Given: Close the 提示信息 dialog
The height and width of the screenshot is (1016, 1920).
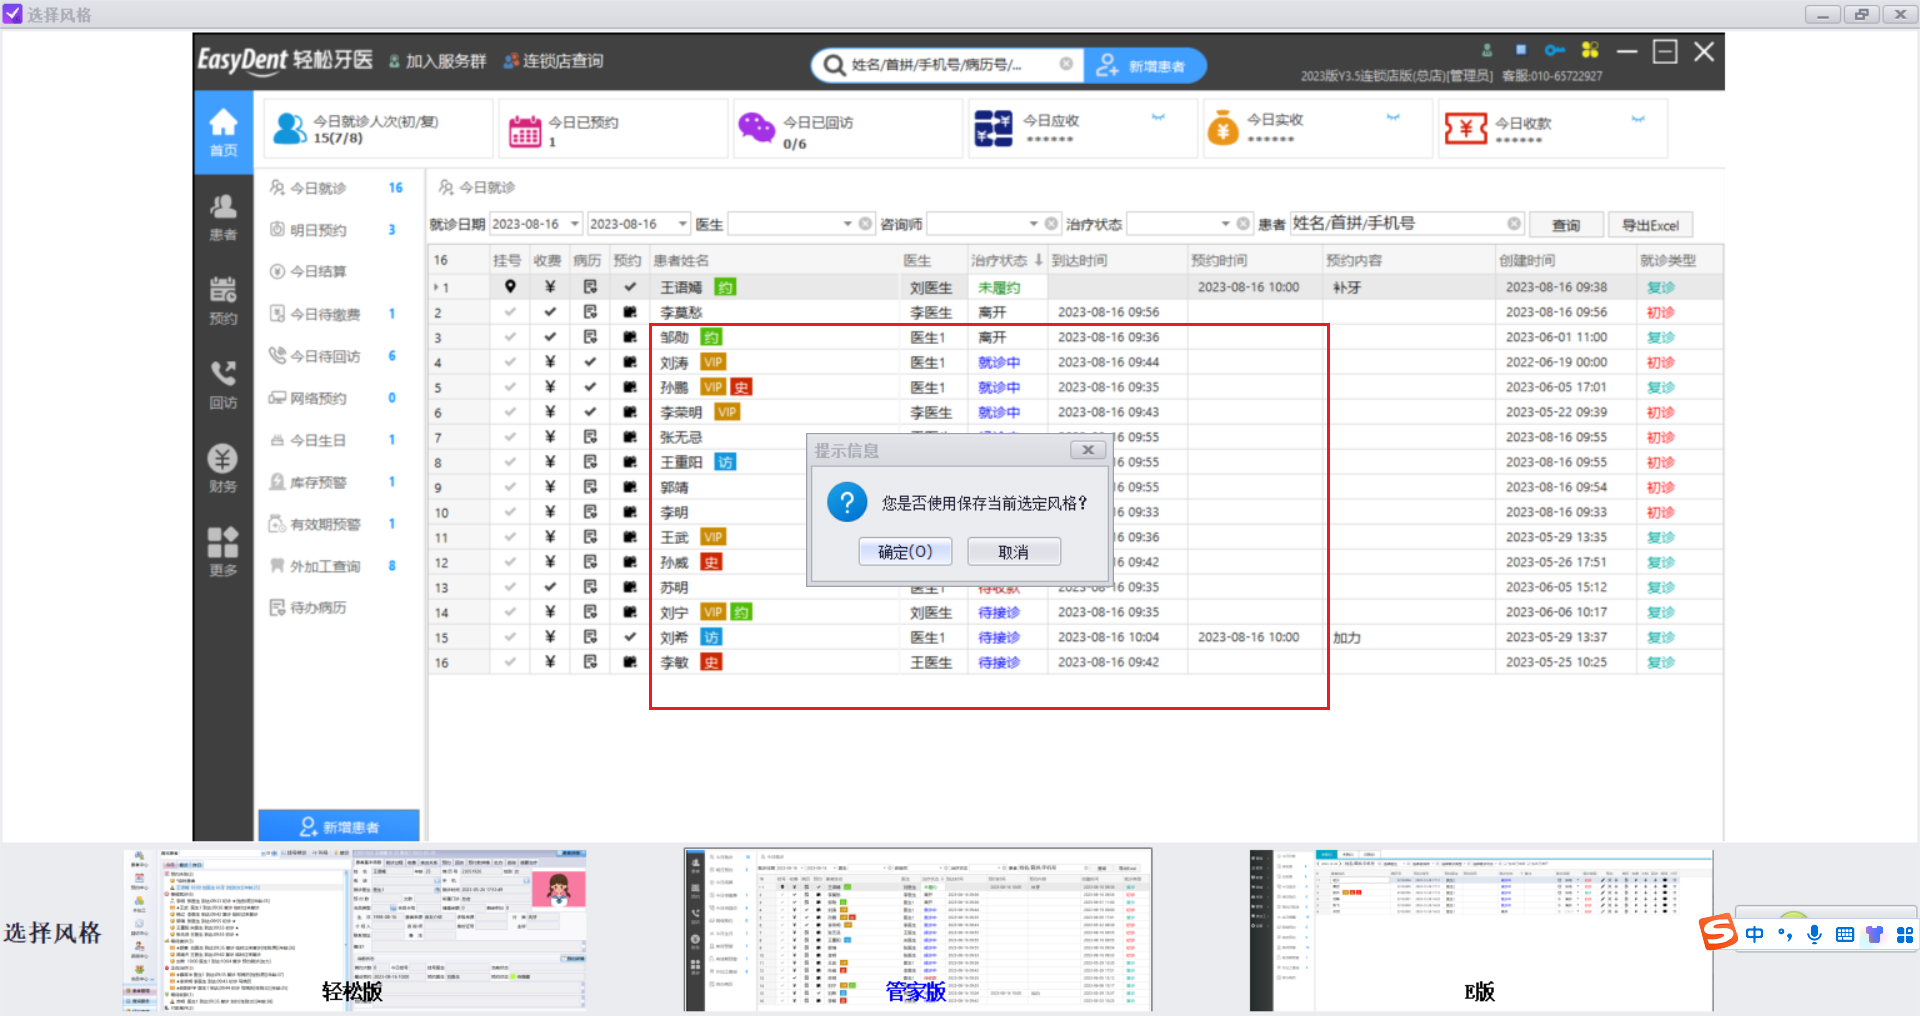Looking at the screenshot, I should pyautogui.click(x=1088, y=450).
